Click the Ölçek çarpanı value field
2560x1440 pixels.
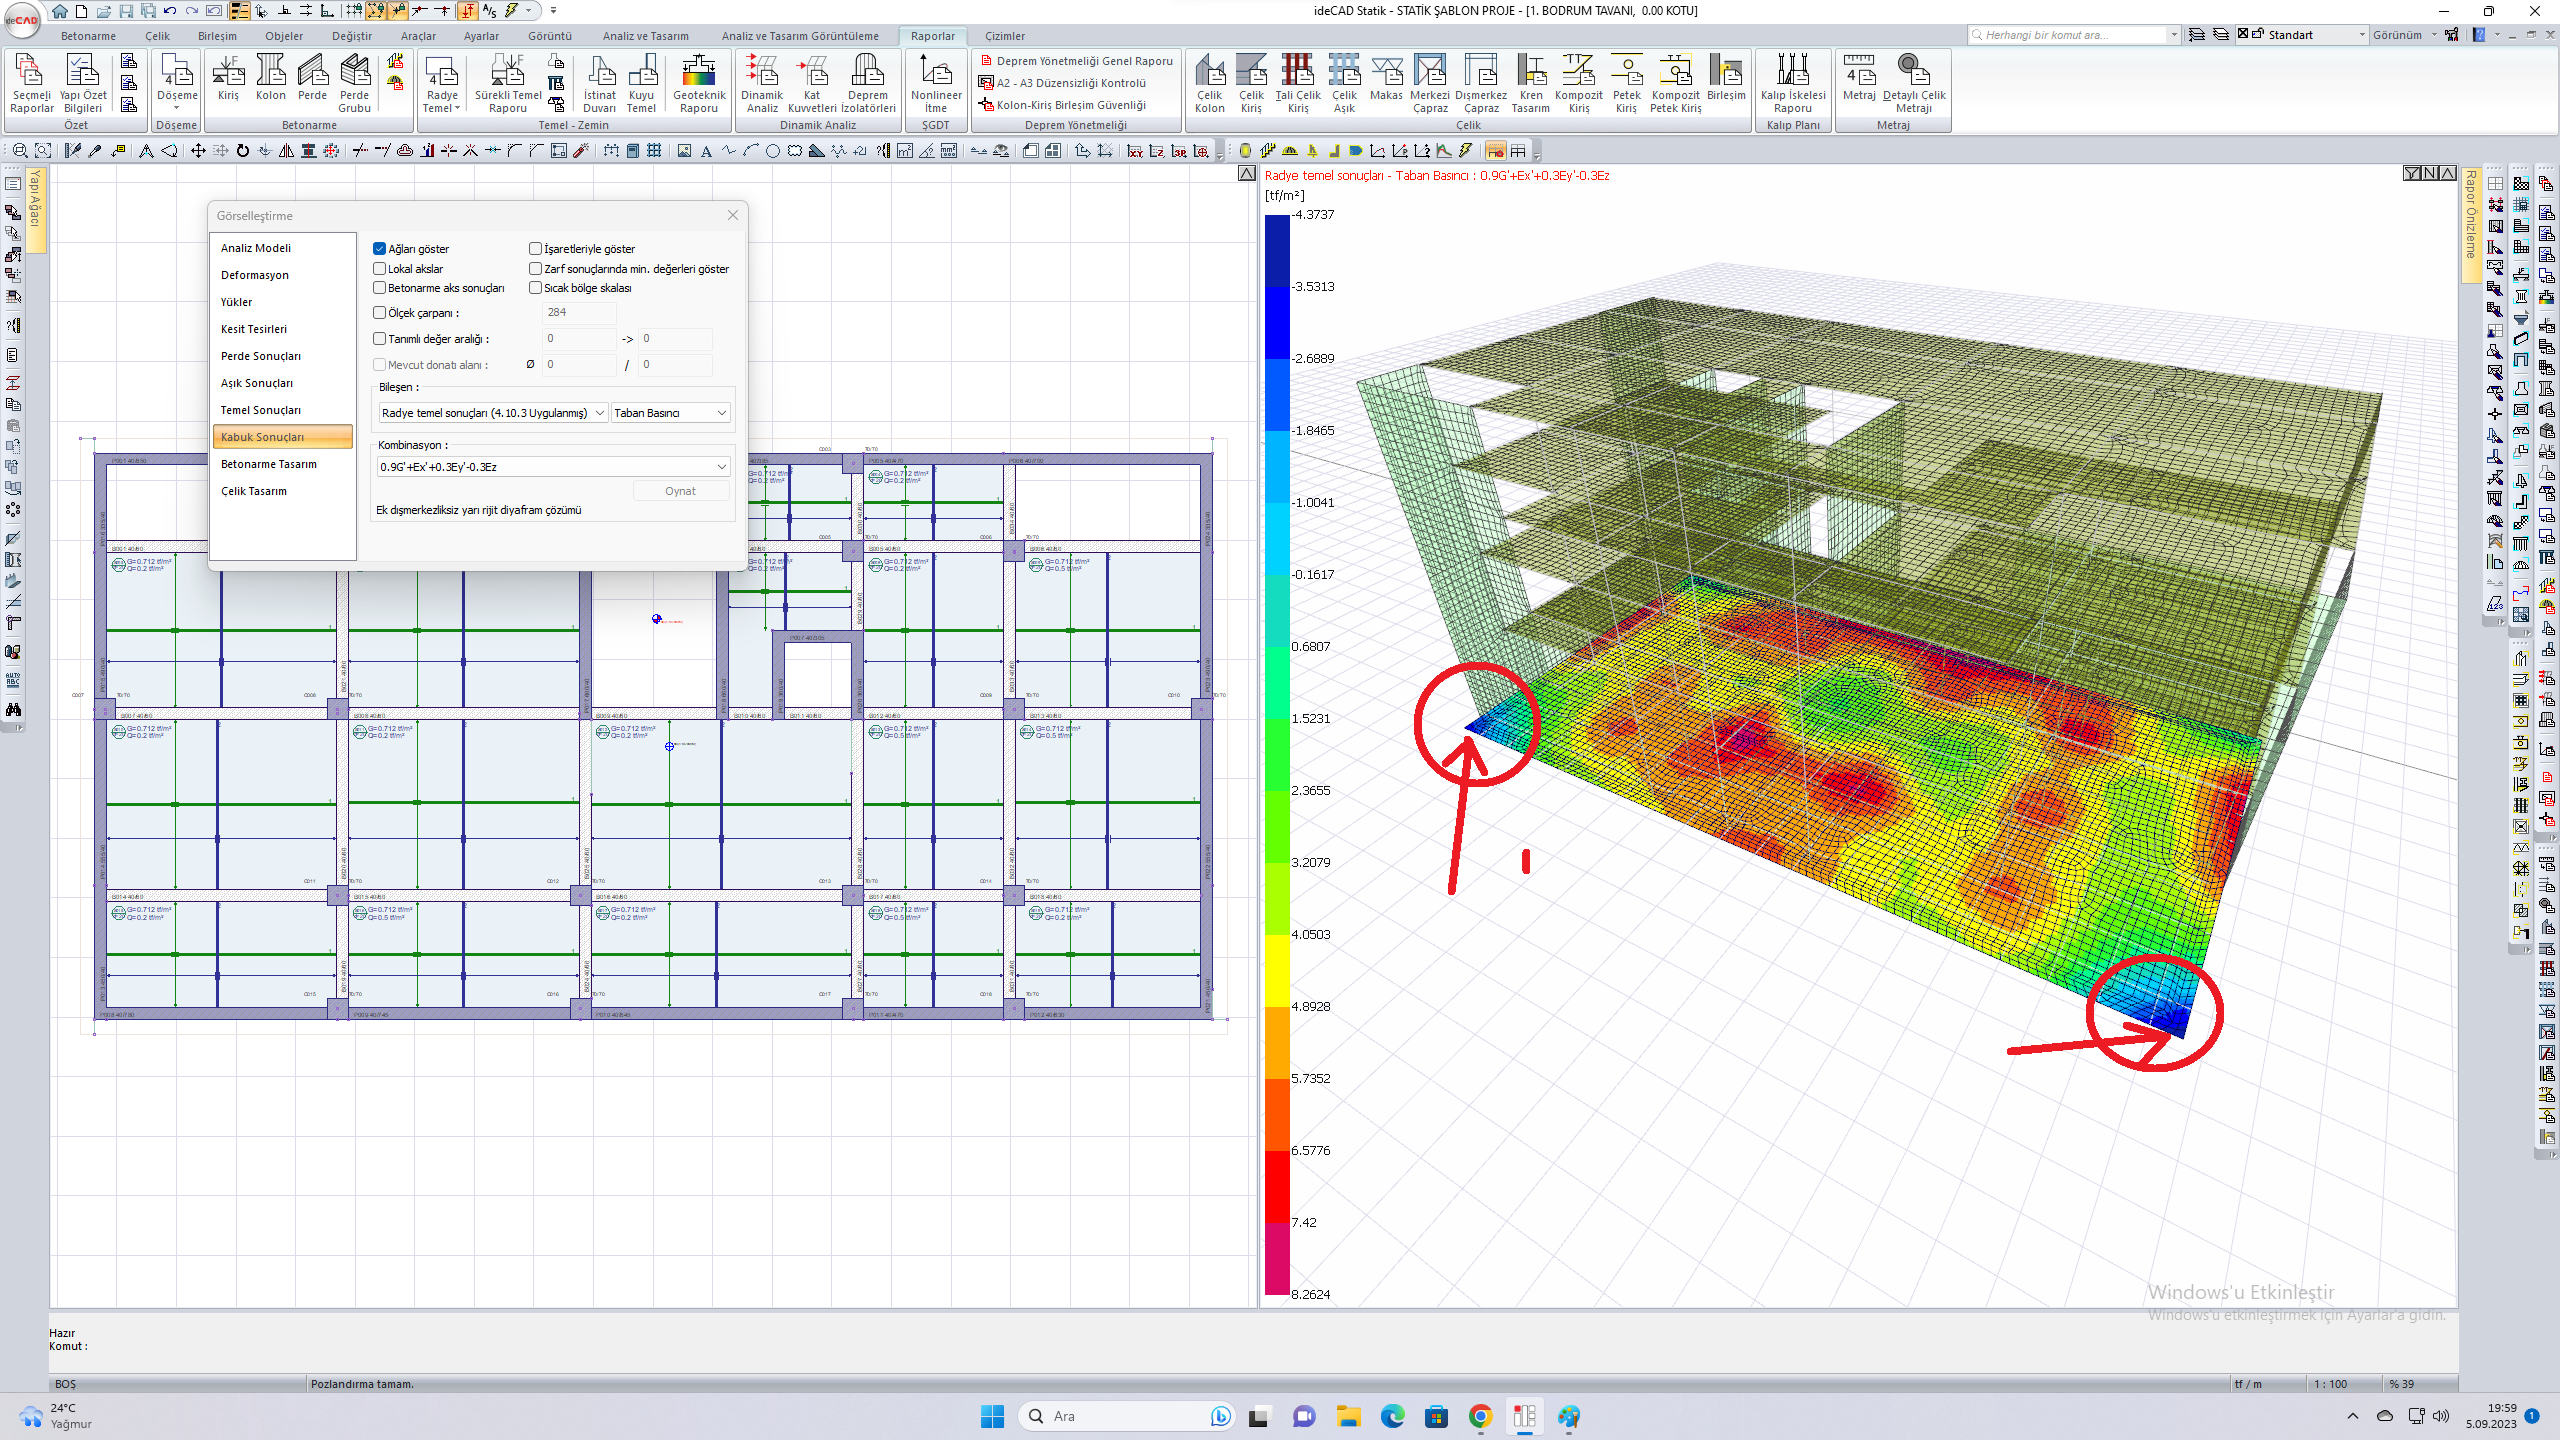tap(579, 312)
